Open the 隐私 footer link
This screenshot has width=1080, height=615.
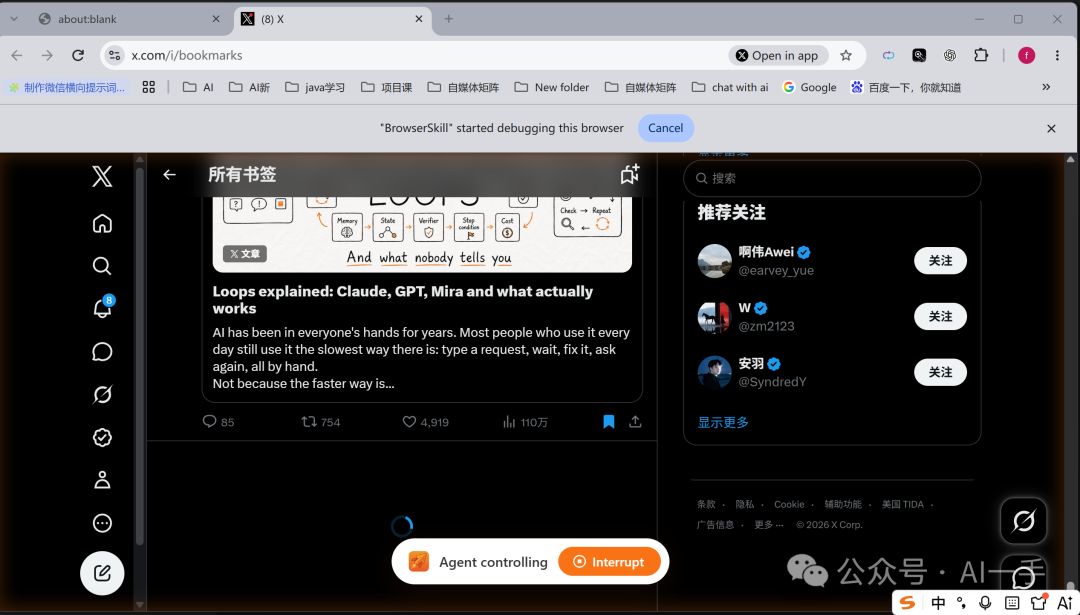tap(745, 504)
